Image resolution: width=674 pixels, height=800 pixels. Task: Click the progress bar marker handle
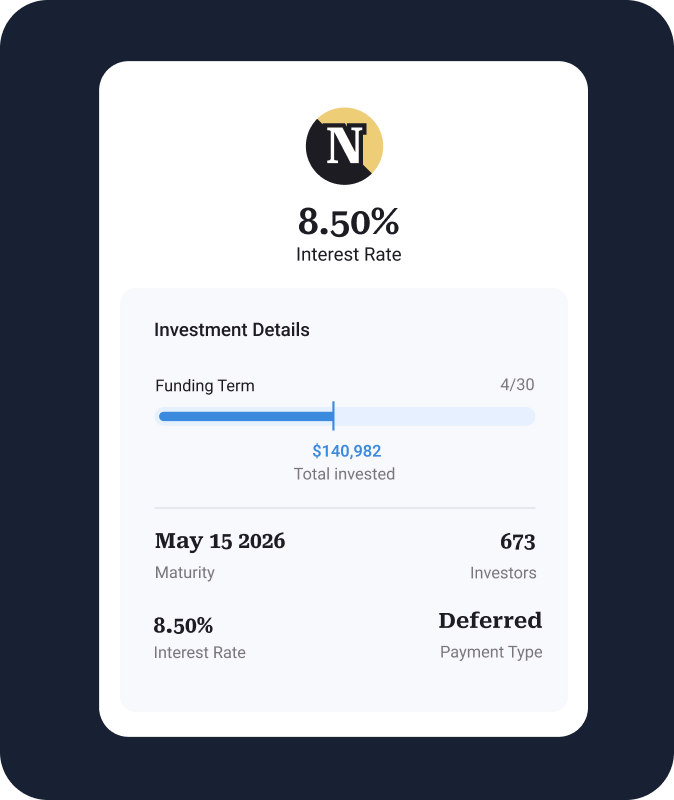pyautogui.click(x=333, y=416)
